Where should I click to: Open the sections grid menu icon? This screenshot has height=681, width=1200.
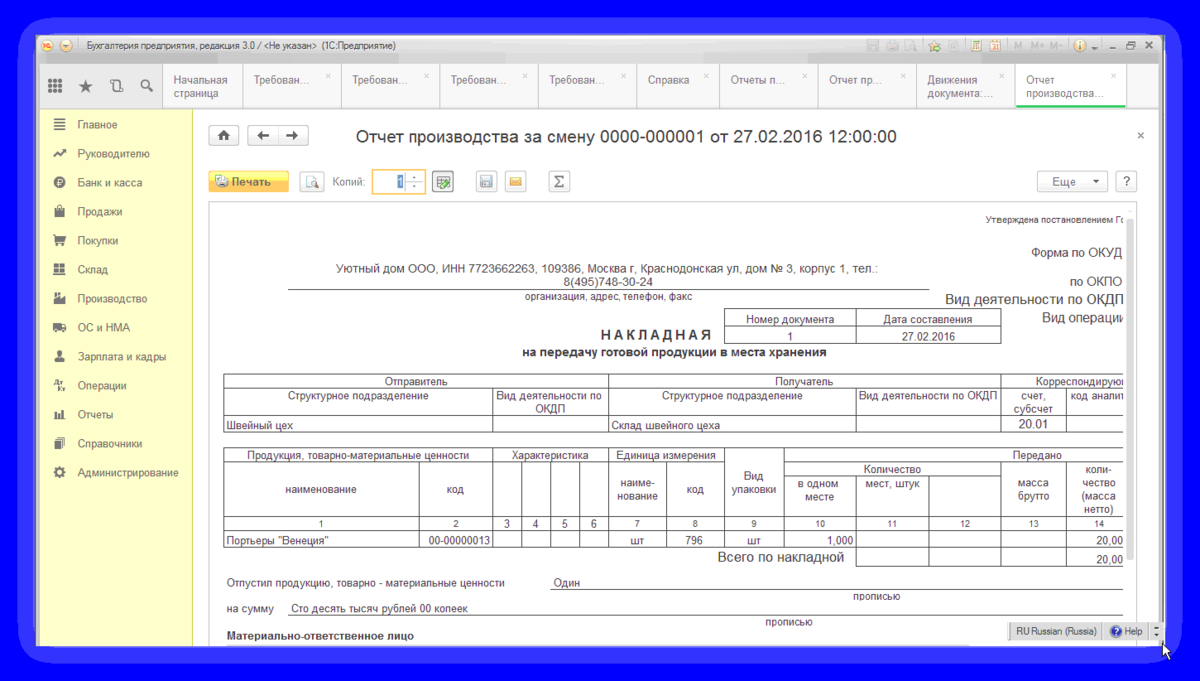click(x=55, y=87)
